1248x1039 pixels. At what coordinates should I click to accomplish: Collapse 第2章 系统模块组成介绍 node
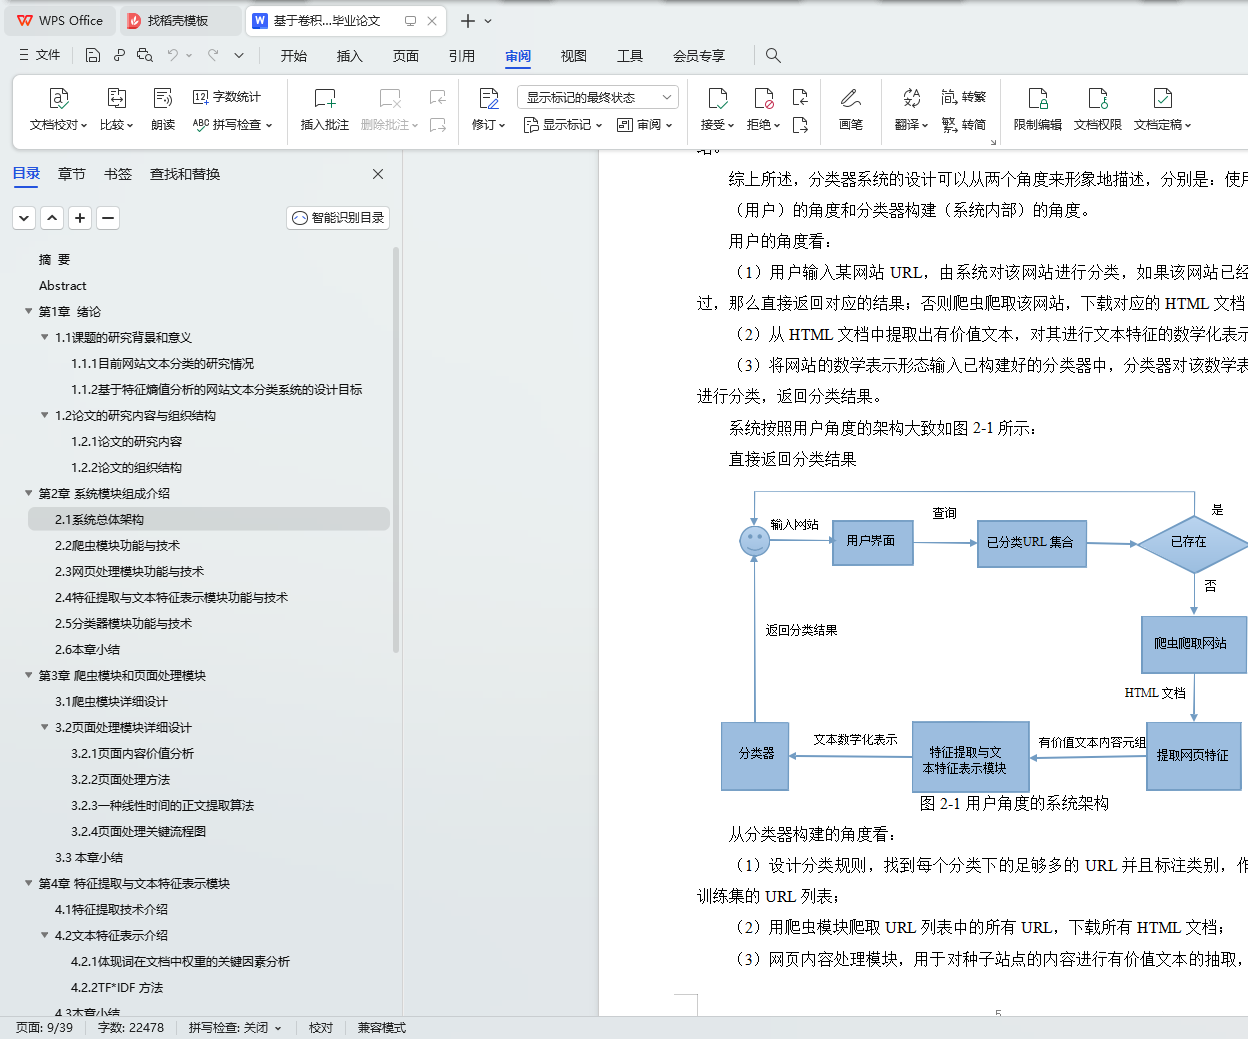point(29,493)
